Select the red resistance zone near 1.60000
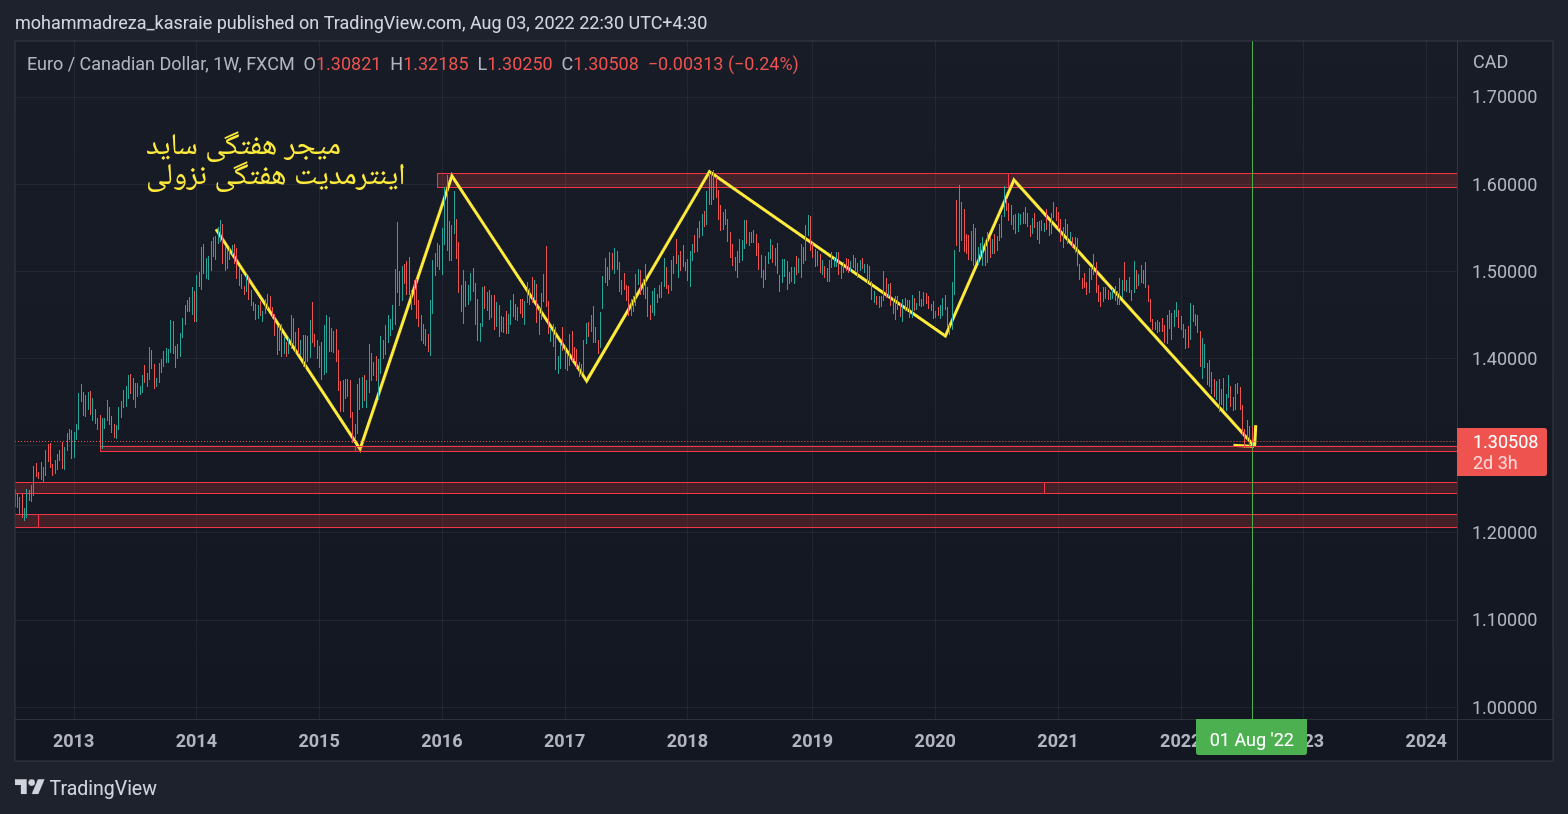Image resolution: width=1568 pixels, height=814 pixels. click(x=947, y=181)
